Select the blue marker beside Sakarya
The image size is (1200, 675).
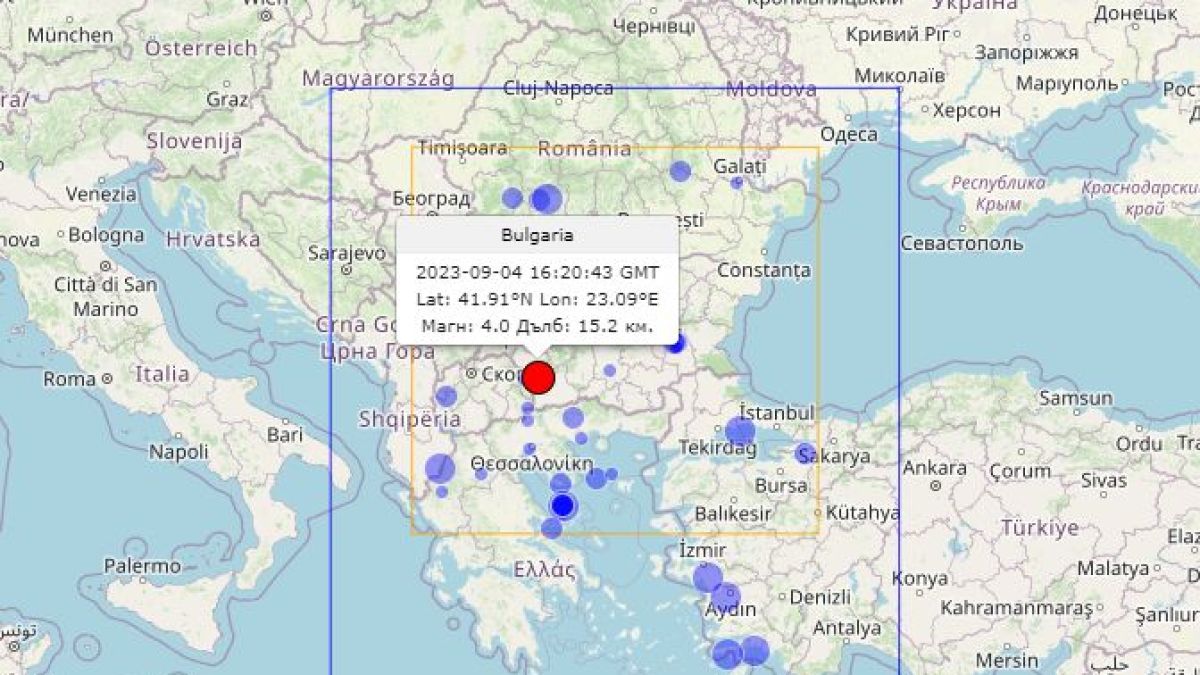805,453
